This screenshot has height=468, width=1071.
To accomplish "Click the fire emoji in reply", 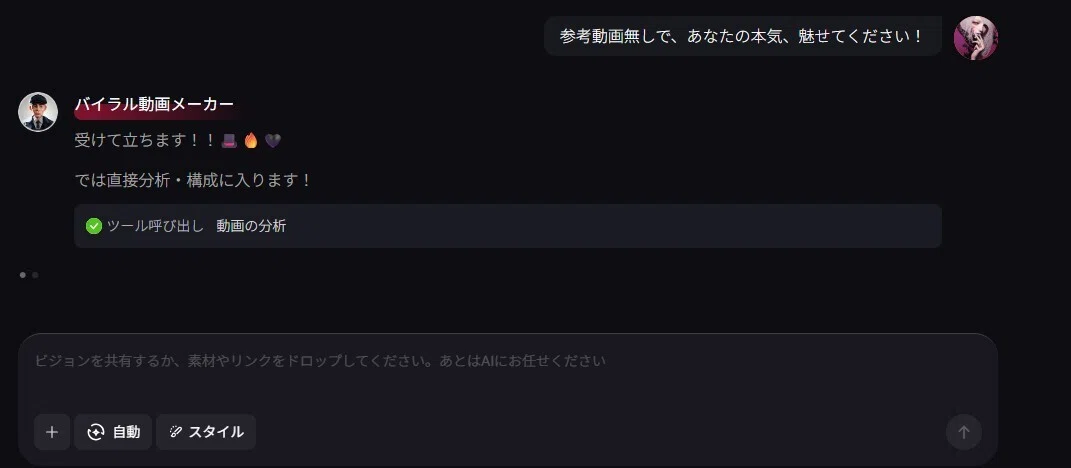I will coord(251,141).
